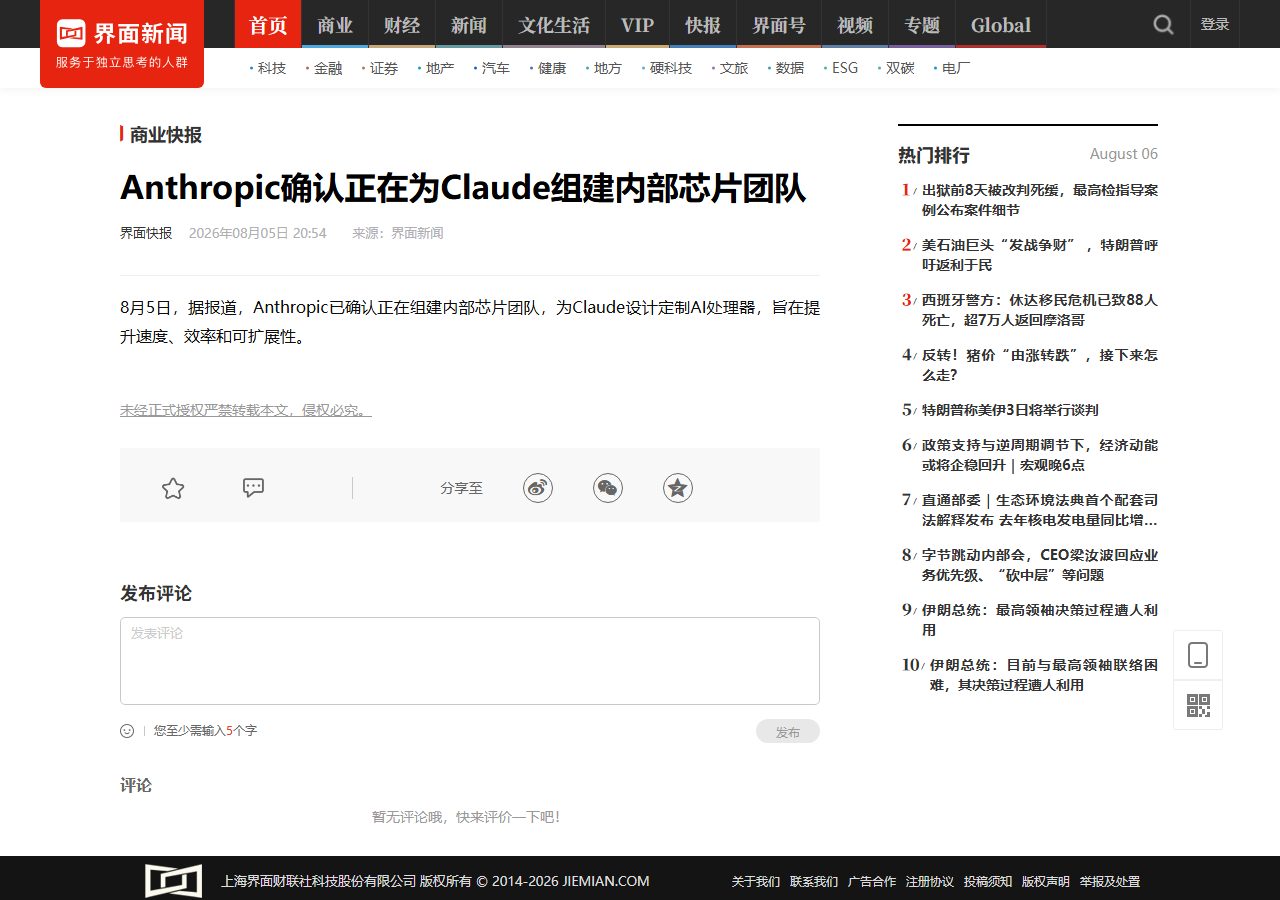
Task: Open ranked story 出狱前8天被改判死缓
Action: (x=1040, y=200)
